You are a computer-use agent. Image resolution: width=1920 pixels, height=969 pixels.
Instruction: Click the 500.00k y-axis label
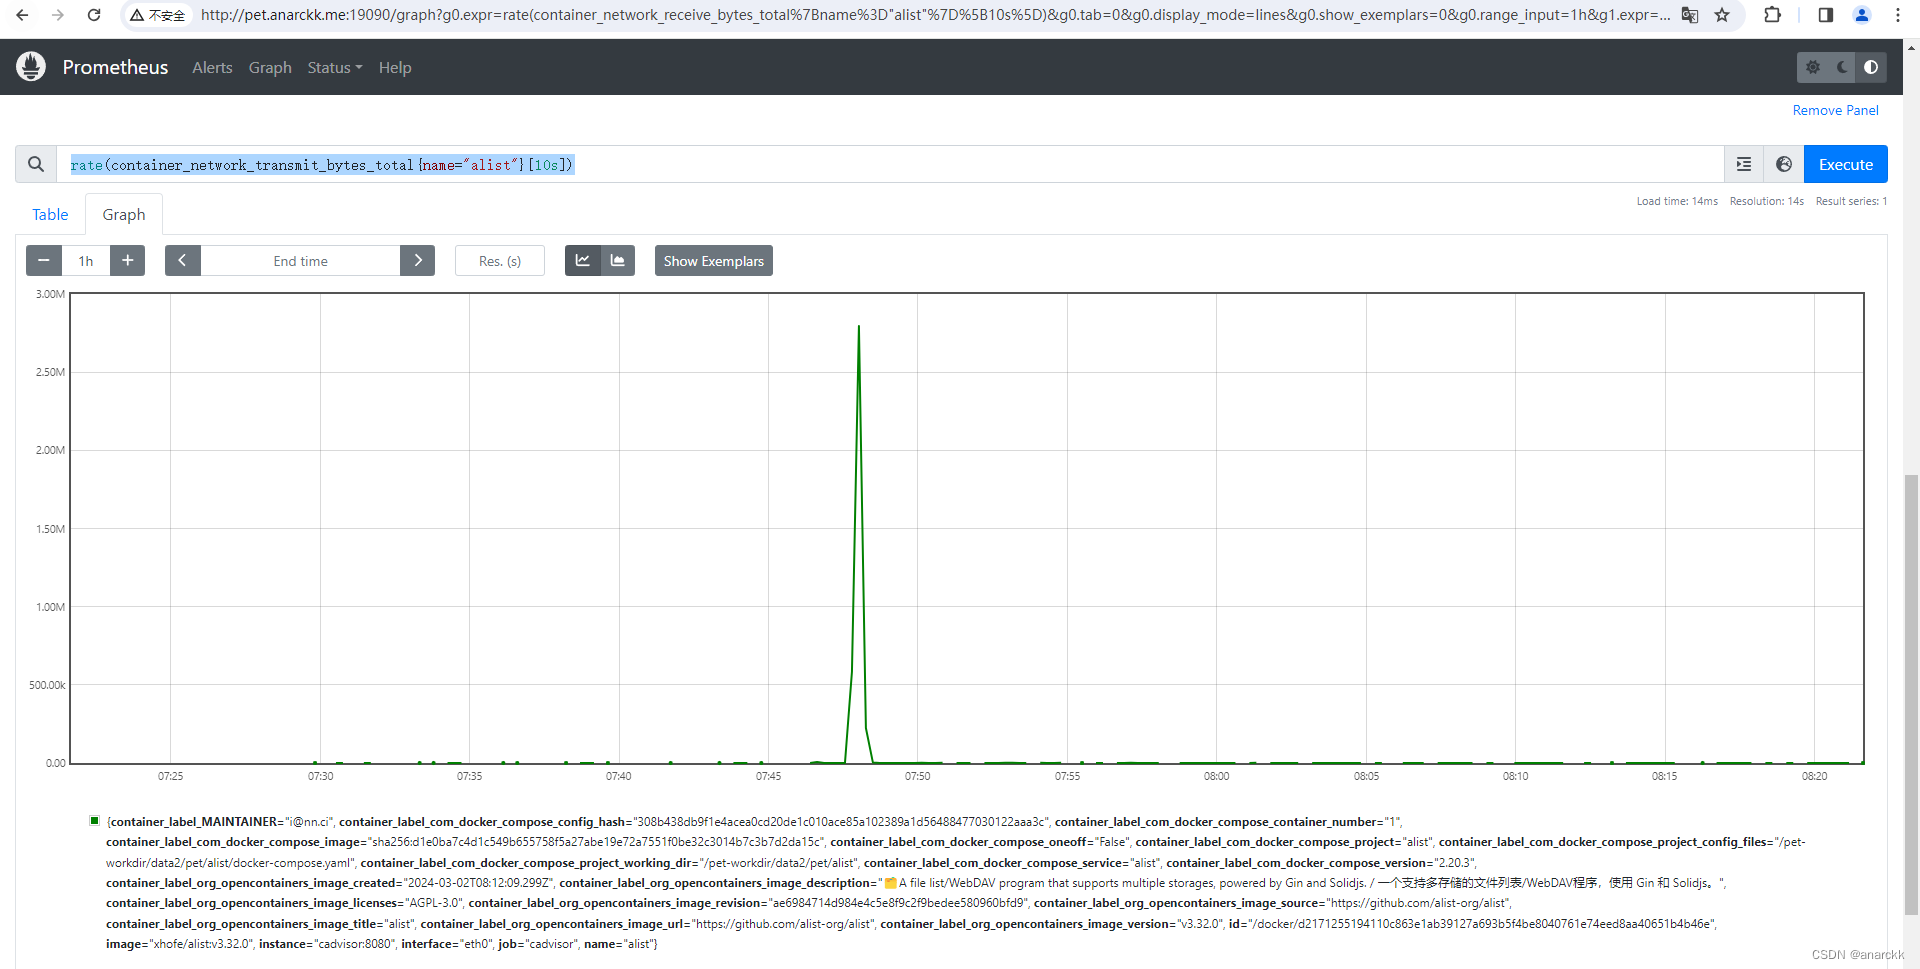(x=47, y=685)
